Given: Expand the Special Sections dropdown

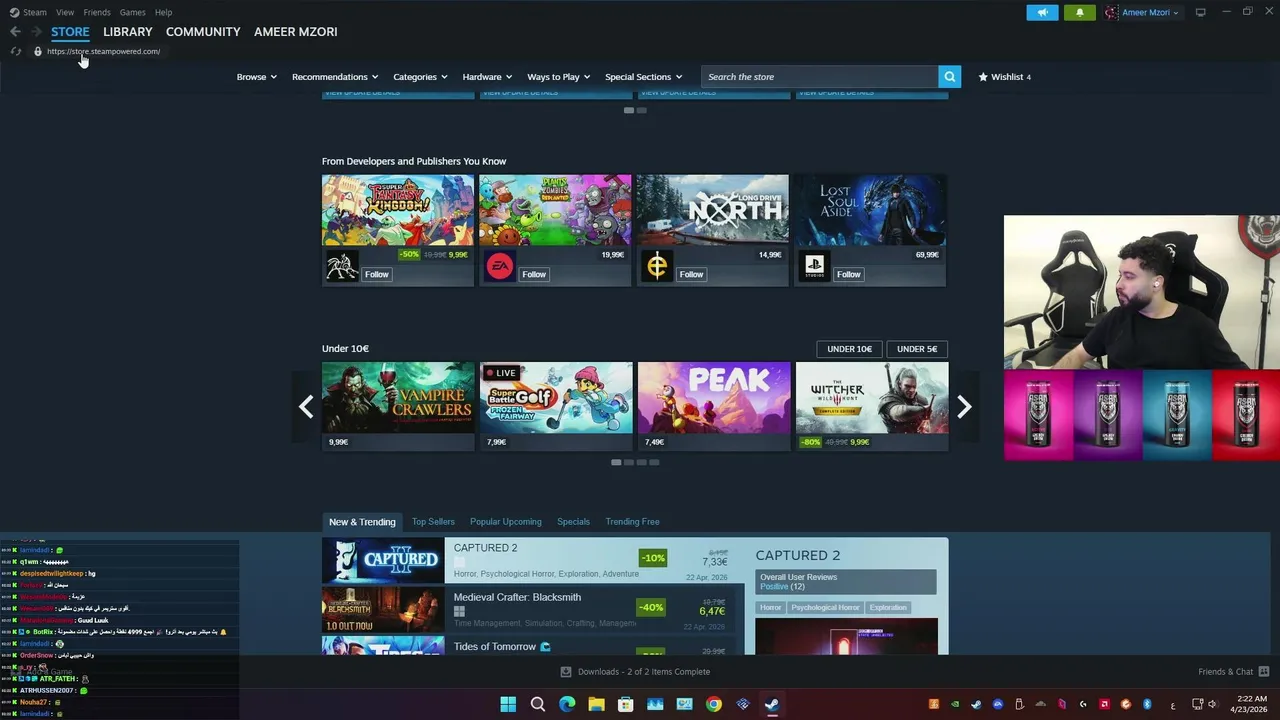Looking at the screenshot, I should (x=643, y=77).
